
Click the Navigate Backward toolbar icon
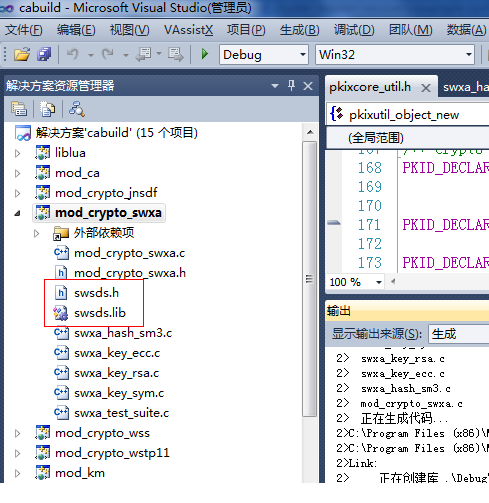coord(143,54)
